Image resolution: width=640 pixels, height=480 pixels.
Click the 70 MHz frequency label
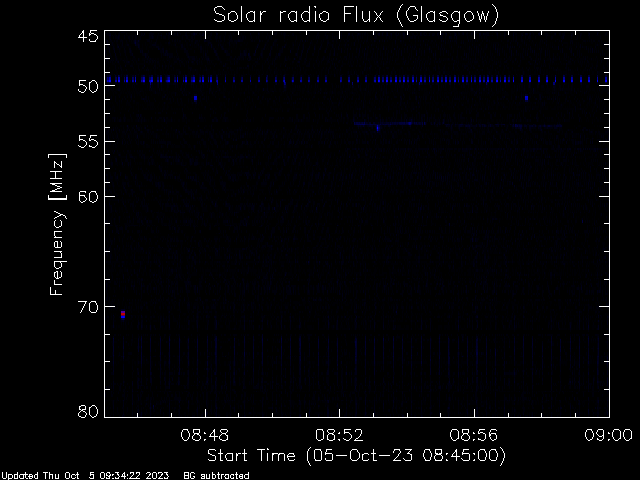coord(88,307)
